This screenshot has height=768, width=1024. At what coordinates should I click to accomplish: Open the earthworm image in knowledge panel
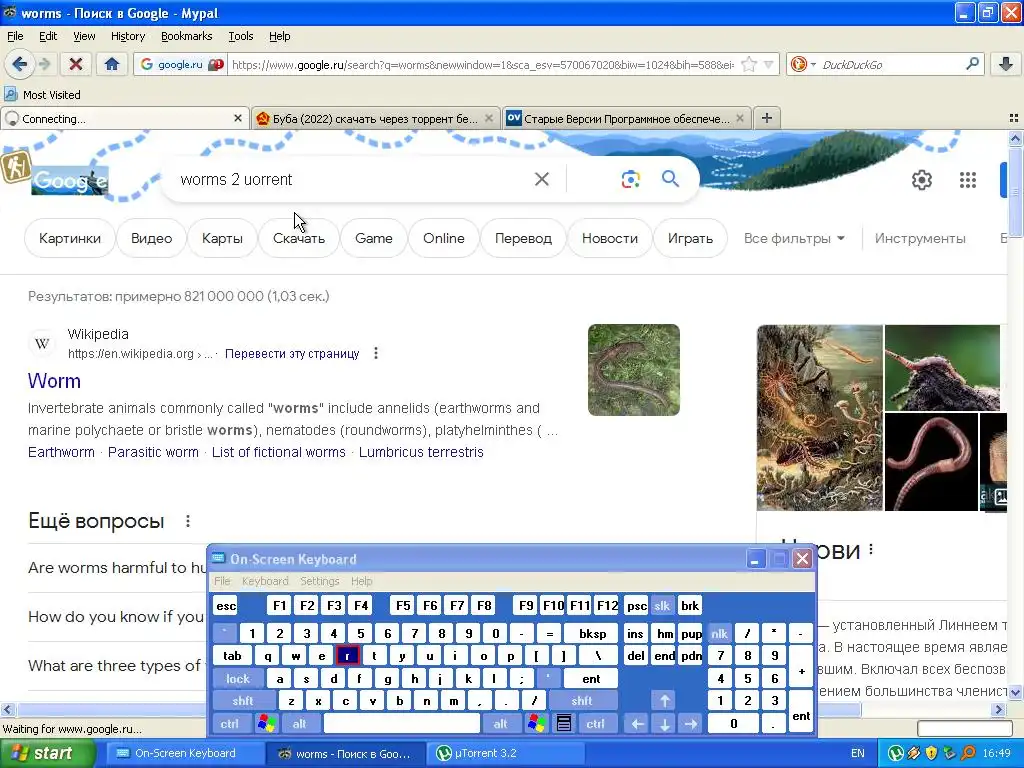931,462
